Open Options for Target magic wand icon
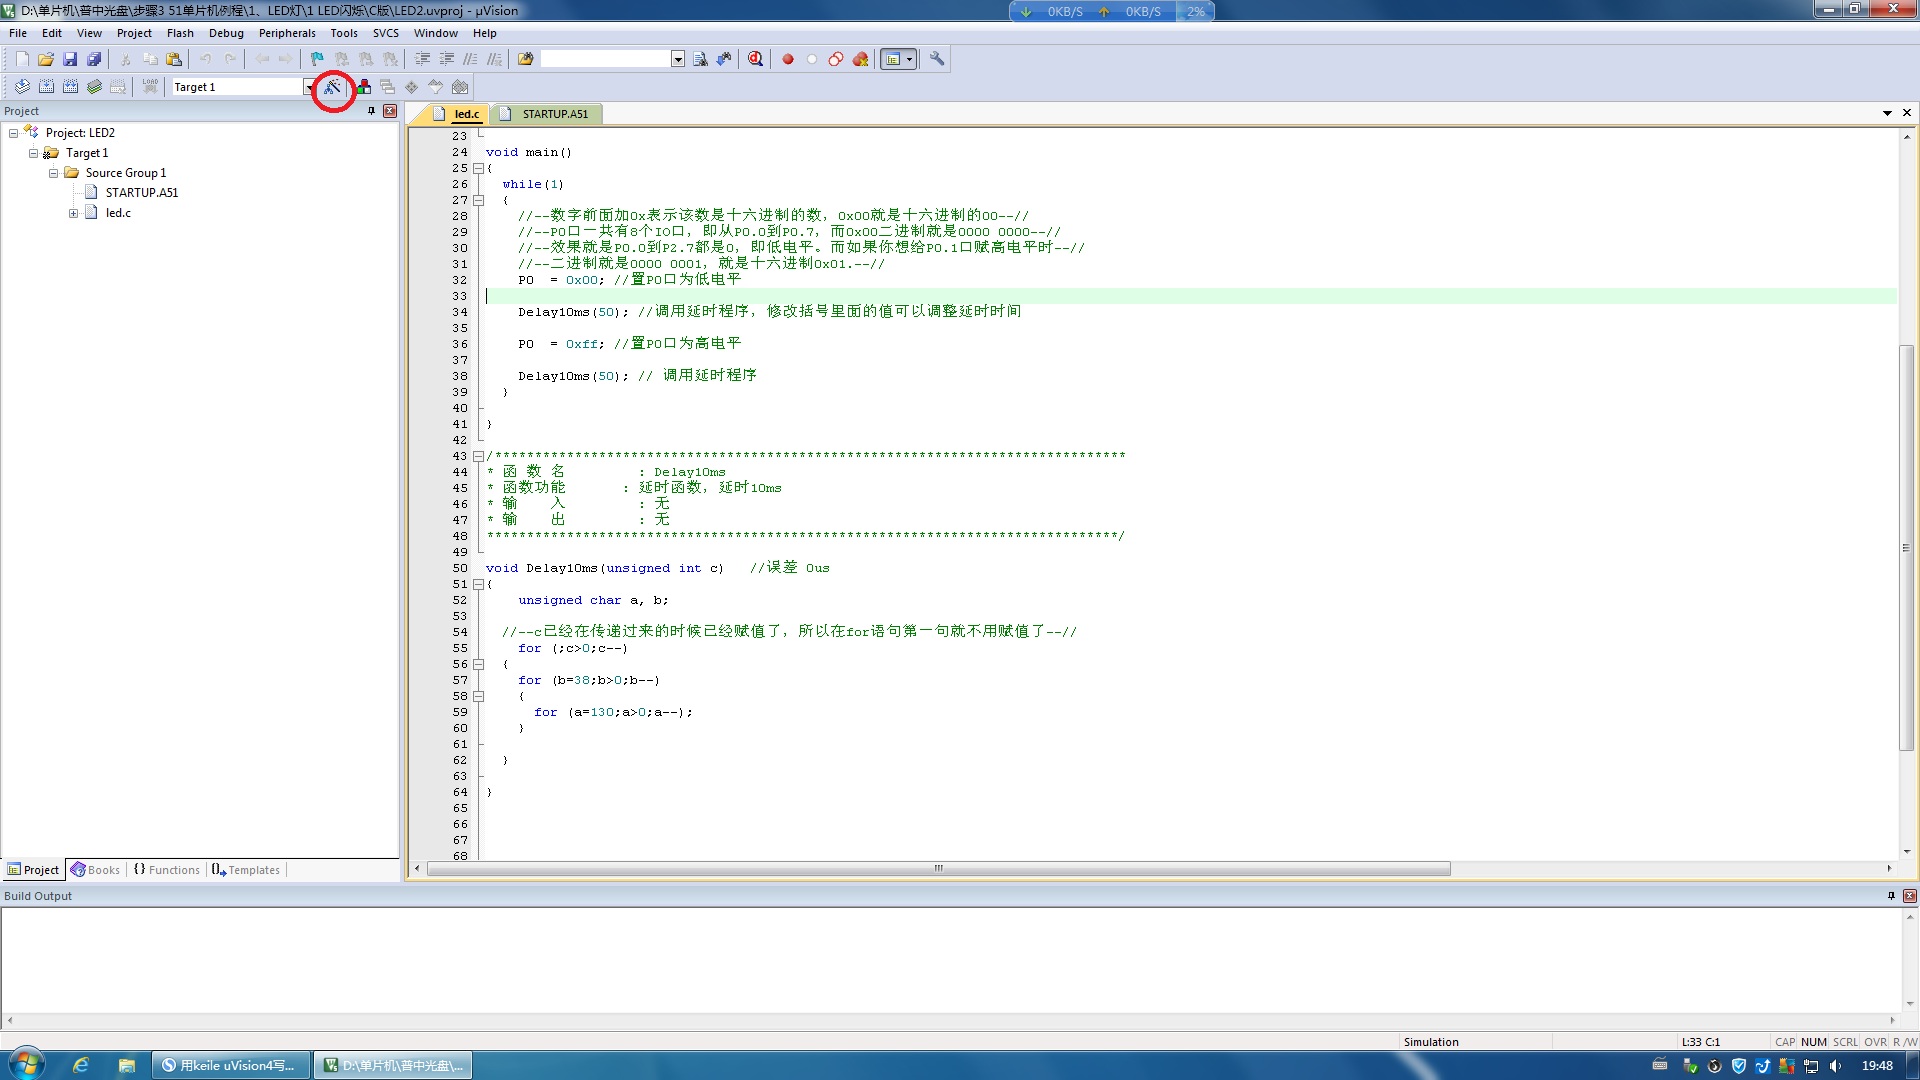The height and width of the screenshot is (1080, 1920). point(333,88)
